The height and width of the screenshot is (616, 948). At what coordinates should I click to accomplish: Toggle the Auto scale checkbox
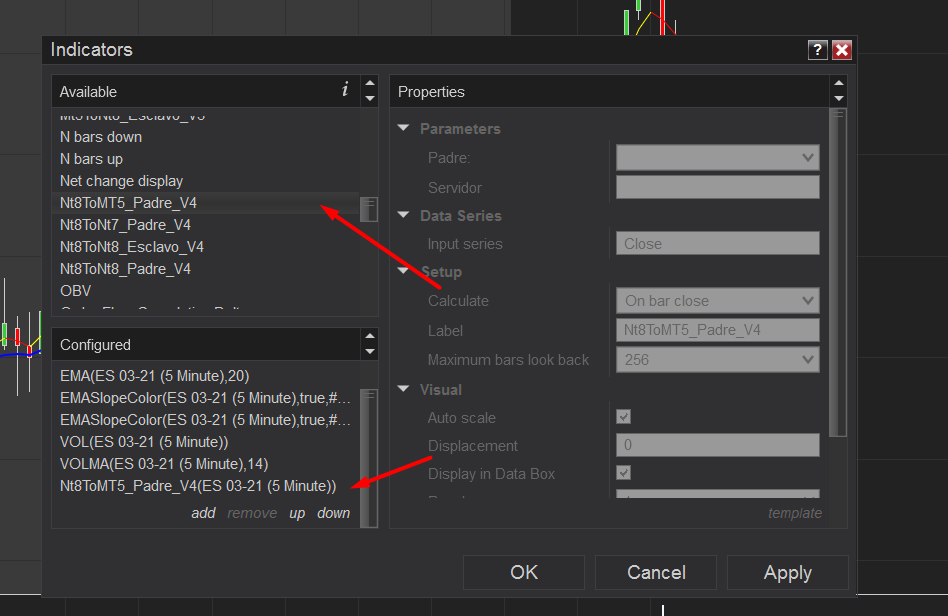(x=624, y=417)
